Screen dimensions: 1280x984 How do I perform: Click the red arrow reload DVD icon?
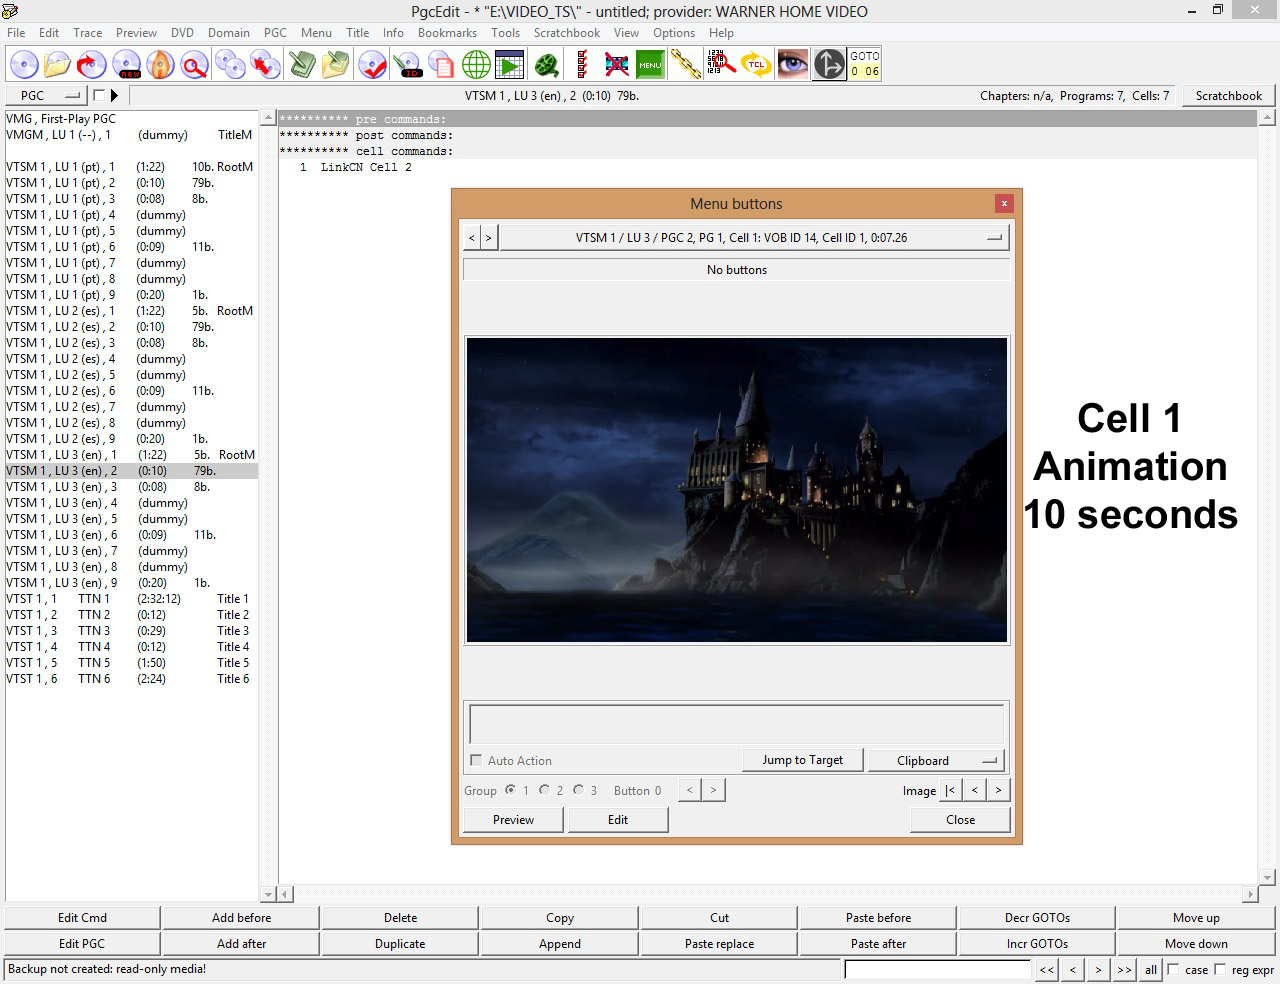click(91, 65)
